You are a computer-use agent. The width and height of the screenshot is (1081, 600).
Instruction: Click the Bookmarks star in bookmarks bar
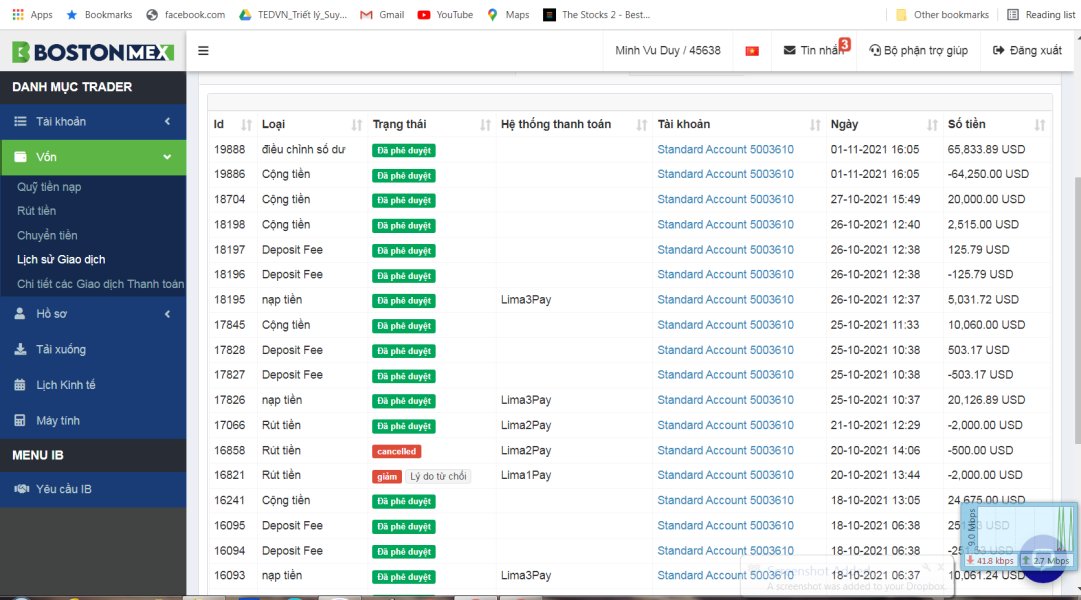72,15
